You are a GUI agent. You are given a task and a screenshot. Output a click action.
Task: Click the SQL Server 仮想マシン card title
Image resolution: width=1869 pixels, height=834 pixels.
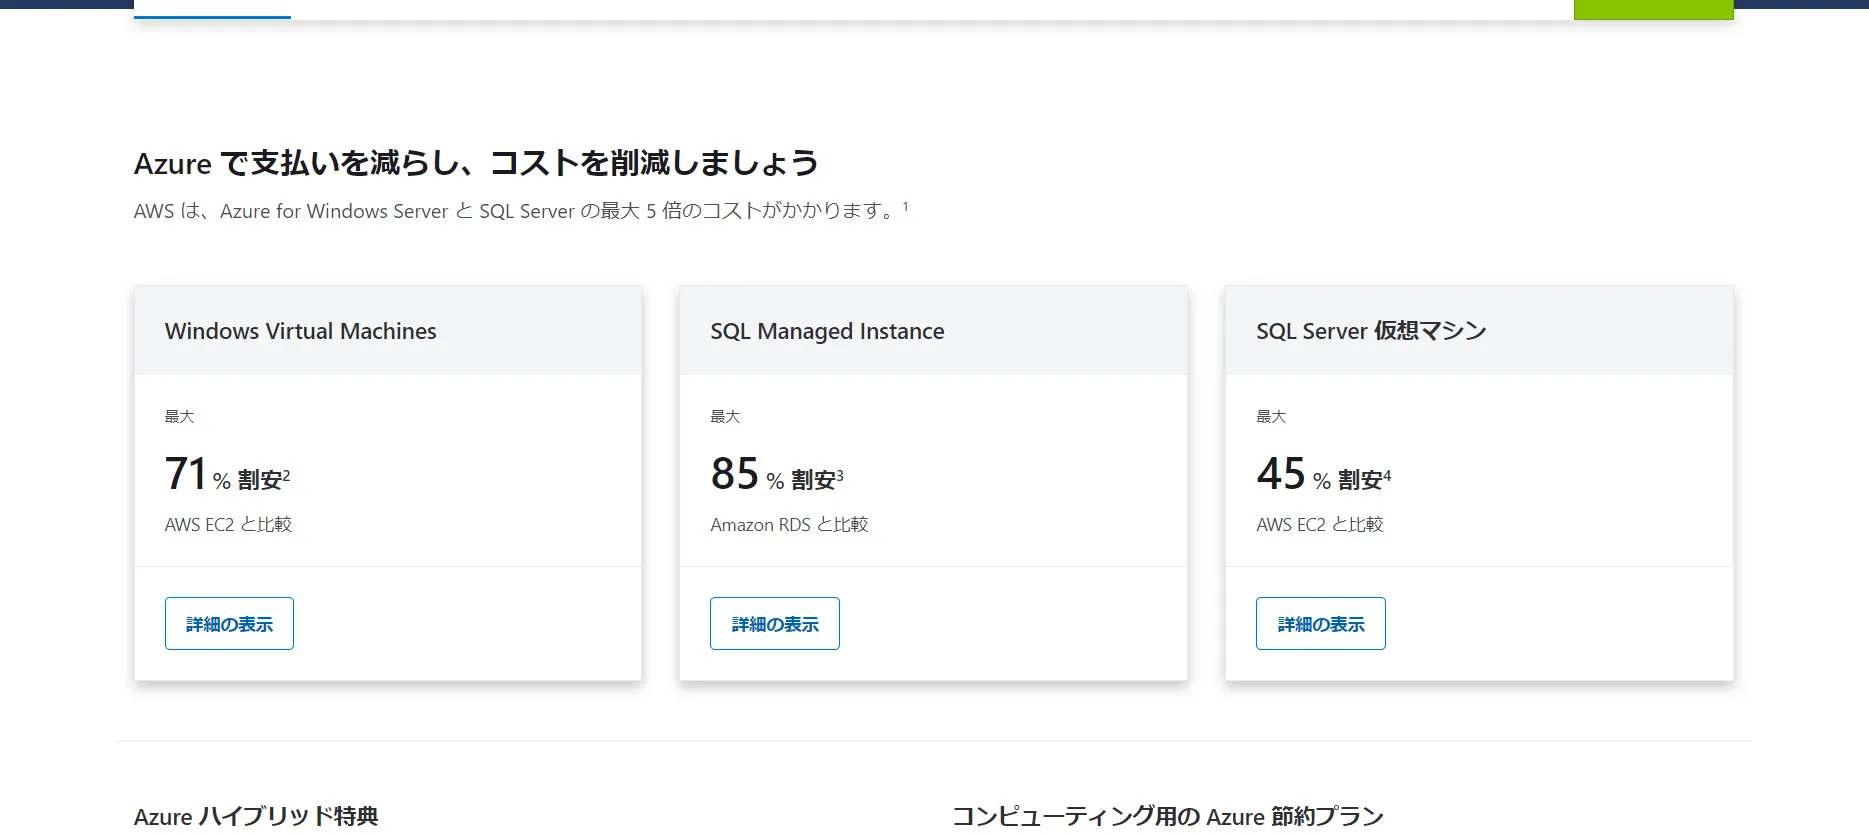(1371, 331)
